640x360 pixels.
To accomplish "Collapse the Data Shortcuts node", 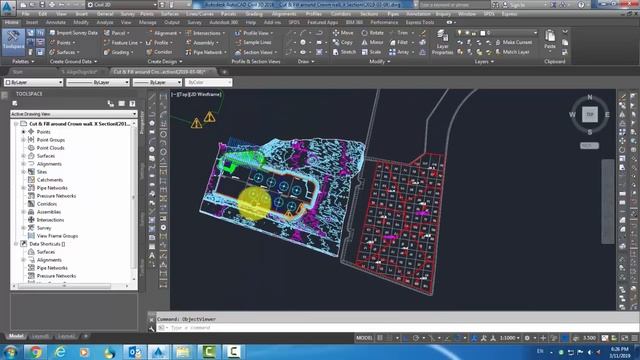I will (16, 244).
